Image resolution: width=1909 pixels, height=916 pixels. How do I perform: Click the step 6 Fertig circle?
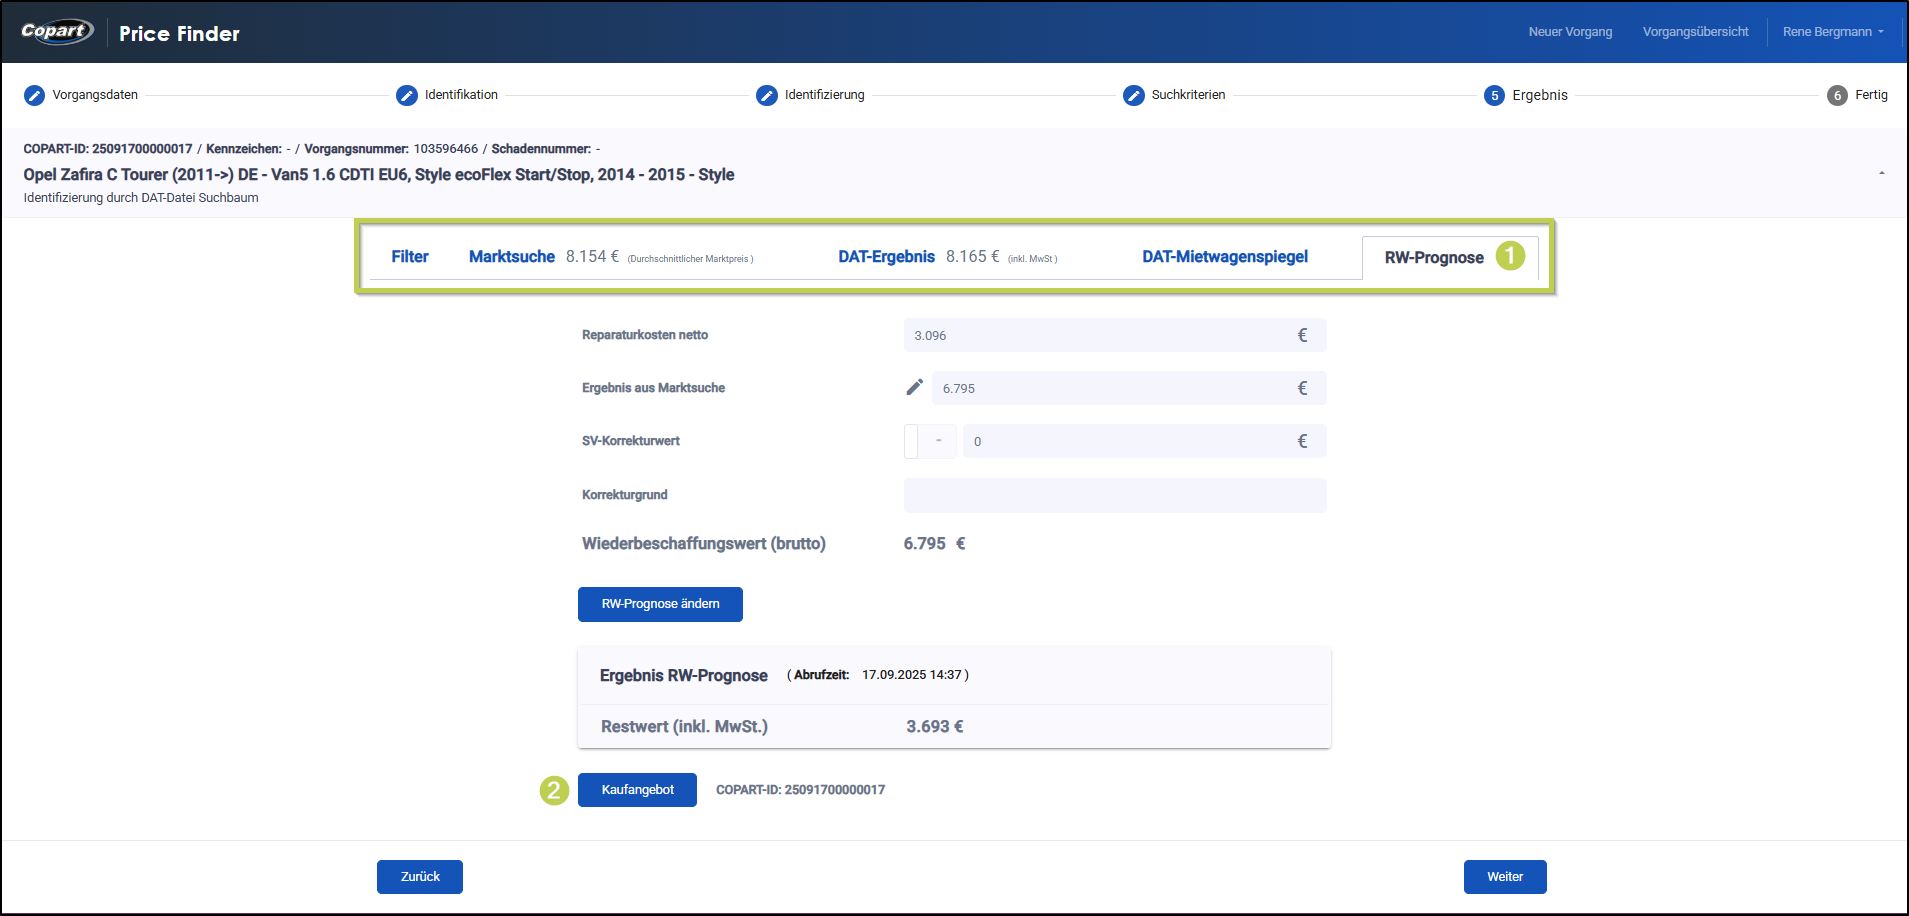click(x=1836, y=95)
